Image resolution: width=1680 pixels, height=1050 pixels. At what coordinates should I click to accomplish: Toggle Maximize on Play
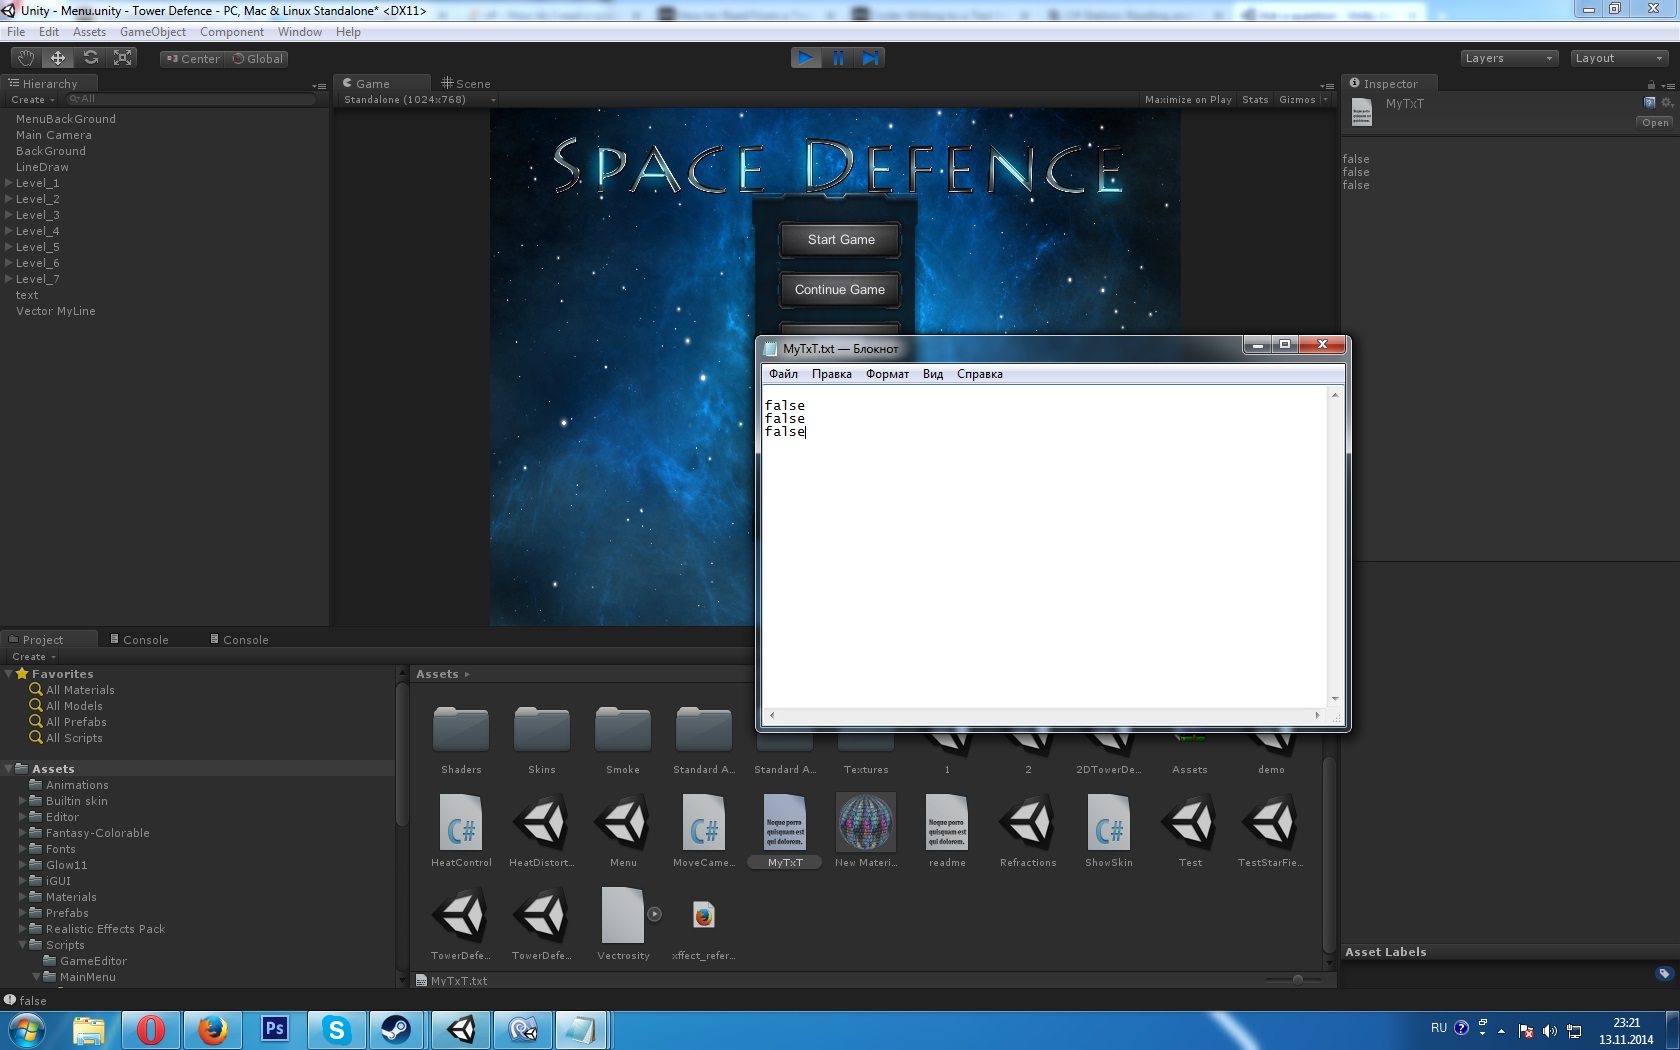tap(1188, 100)
